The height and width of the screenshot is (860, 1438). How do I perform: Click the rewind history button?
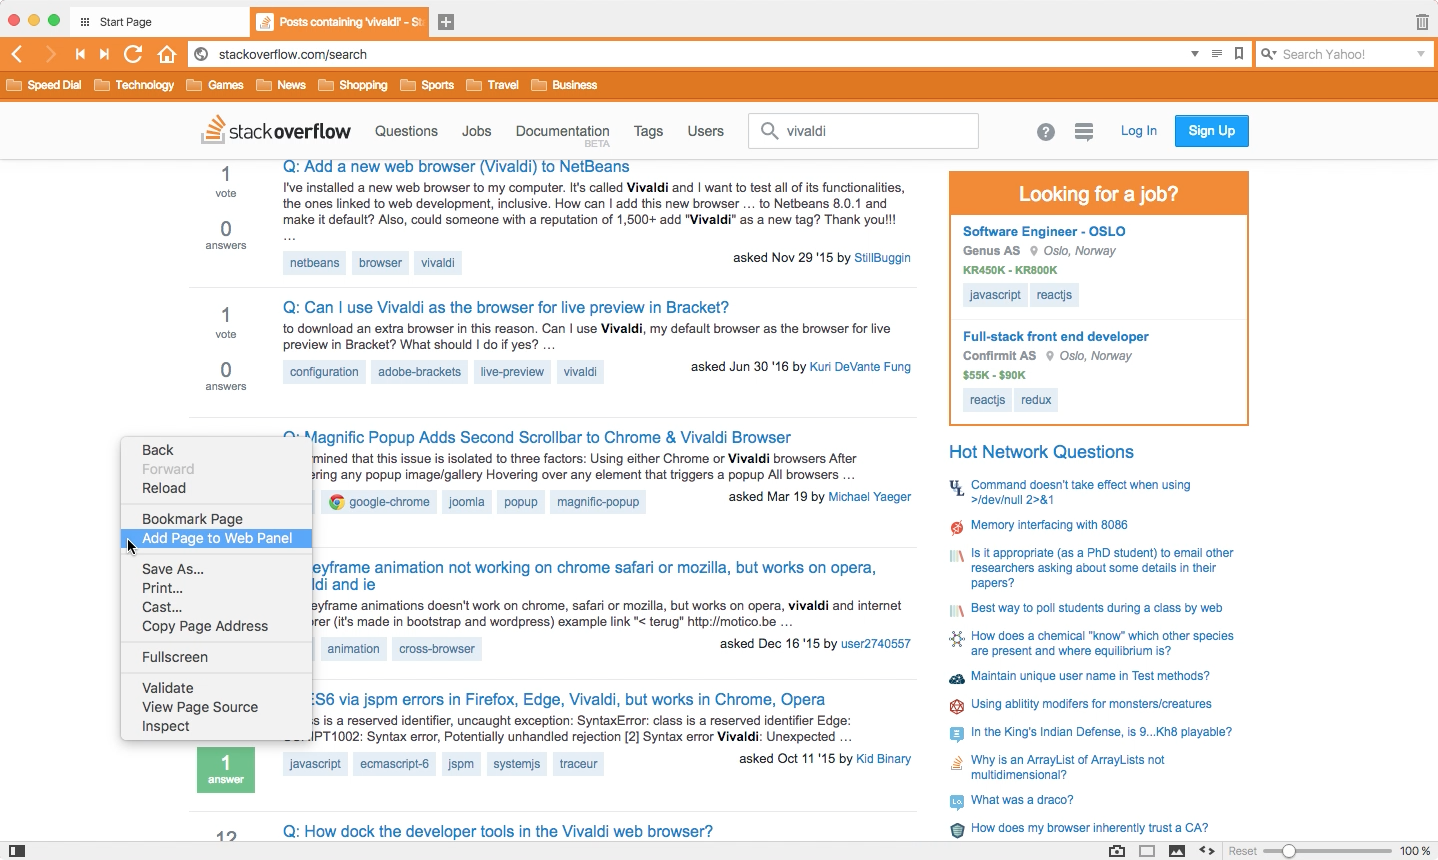click(80, 54)
